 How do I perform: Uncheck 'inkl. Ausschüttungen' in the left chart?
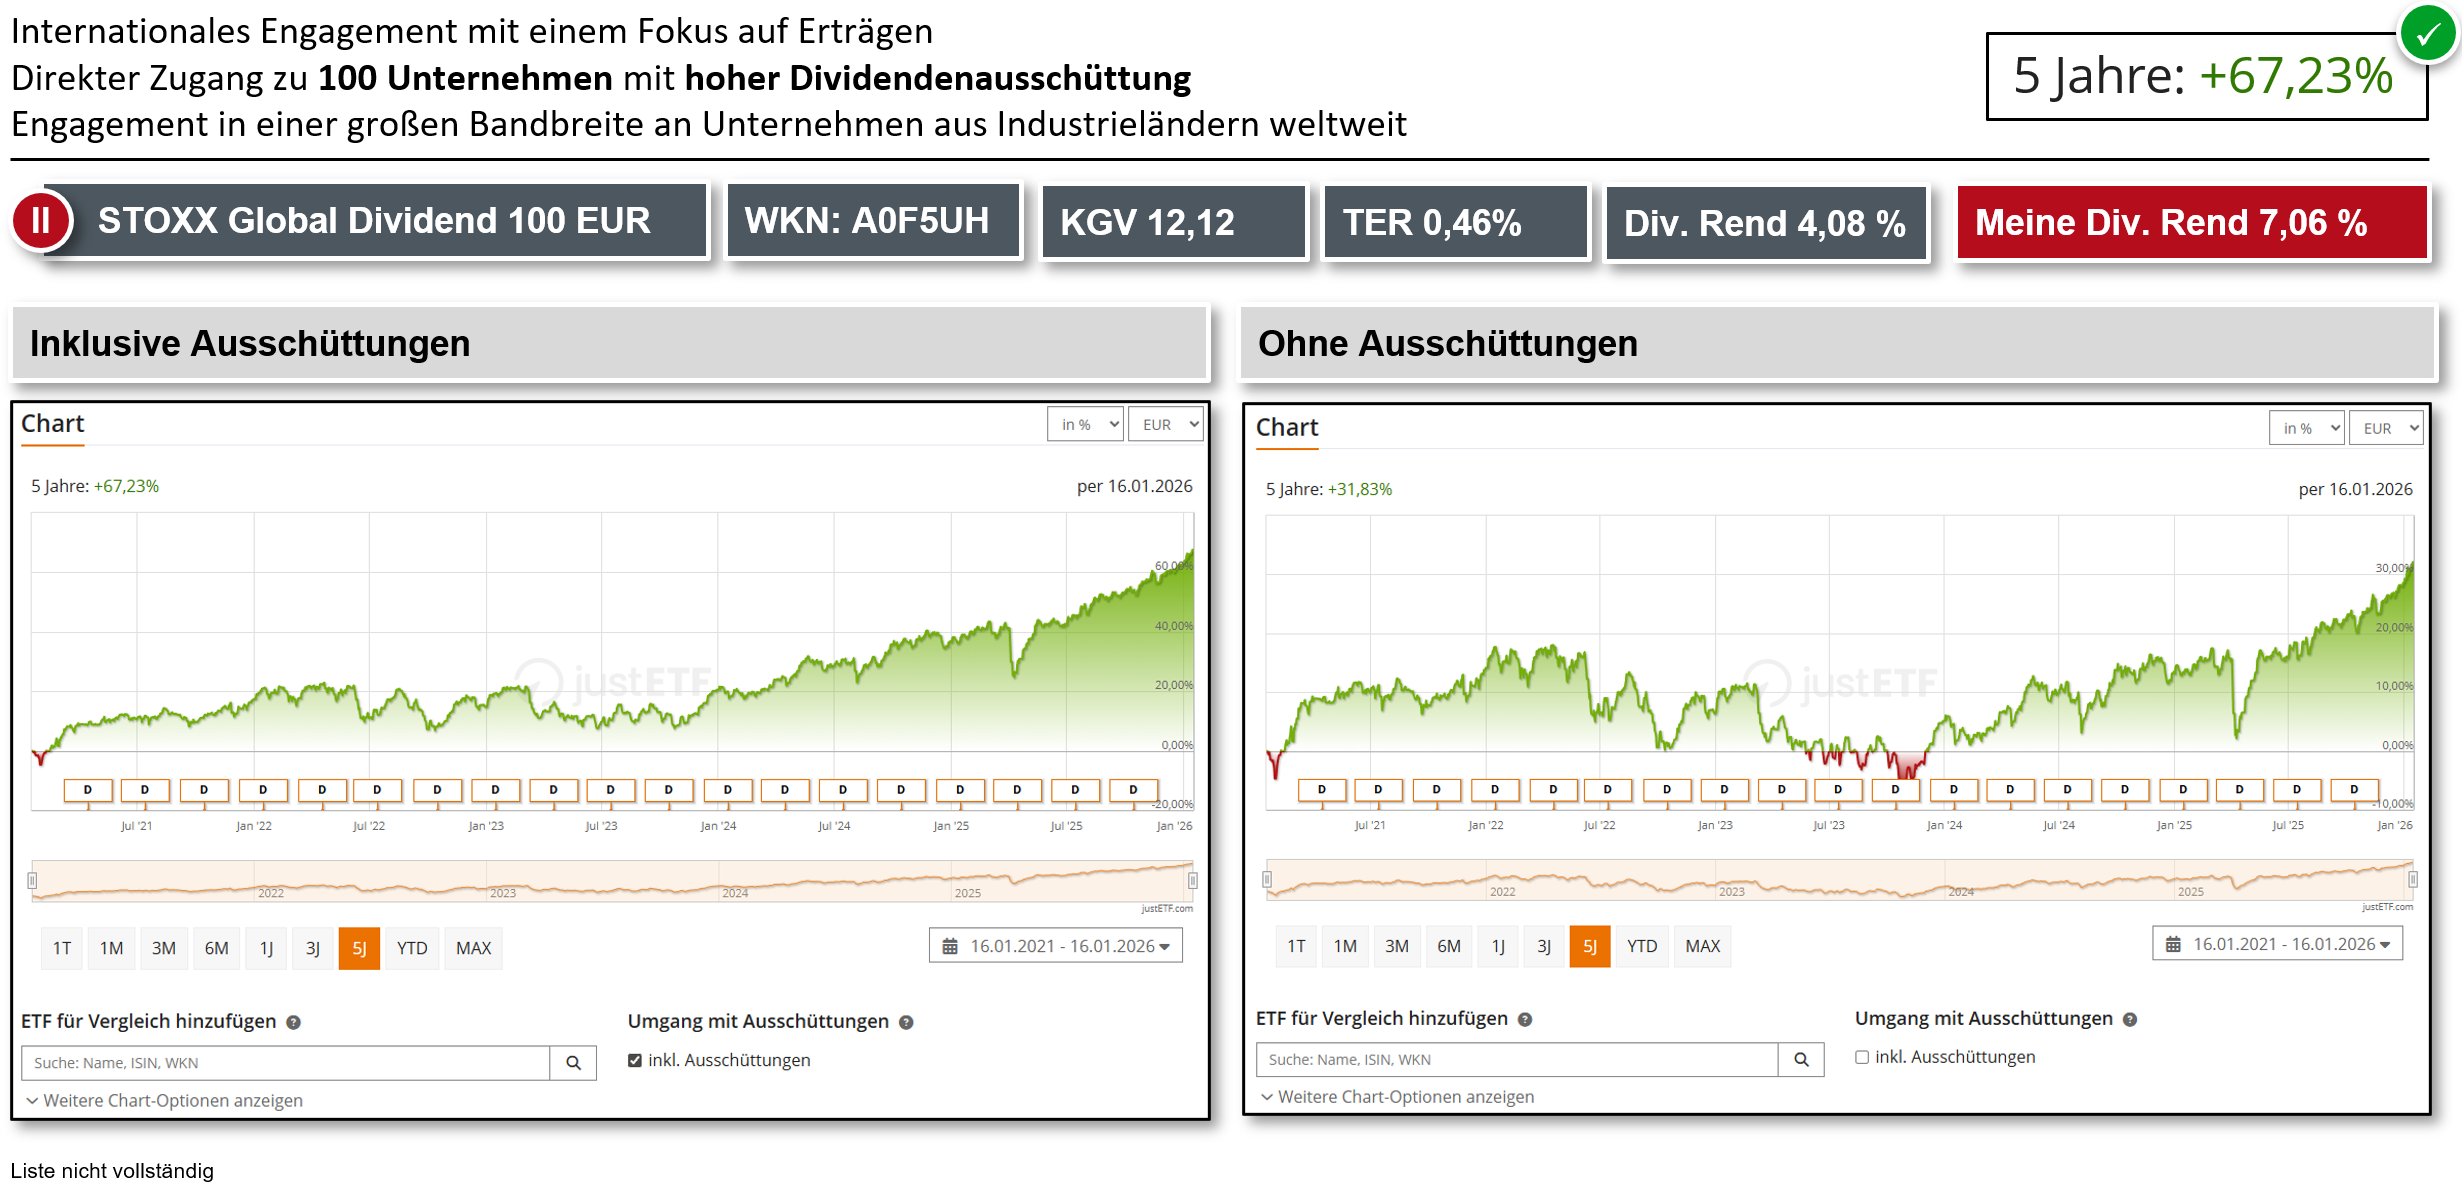tap(635, 1060)
